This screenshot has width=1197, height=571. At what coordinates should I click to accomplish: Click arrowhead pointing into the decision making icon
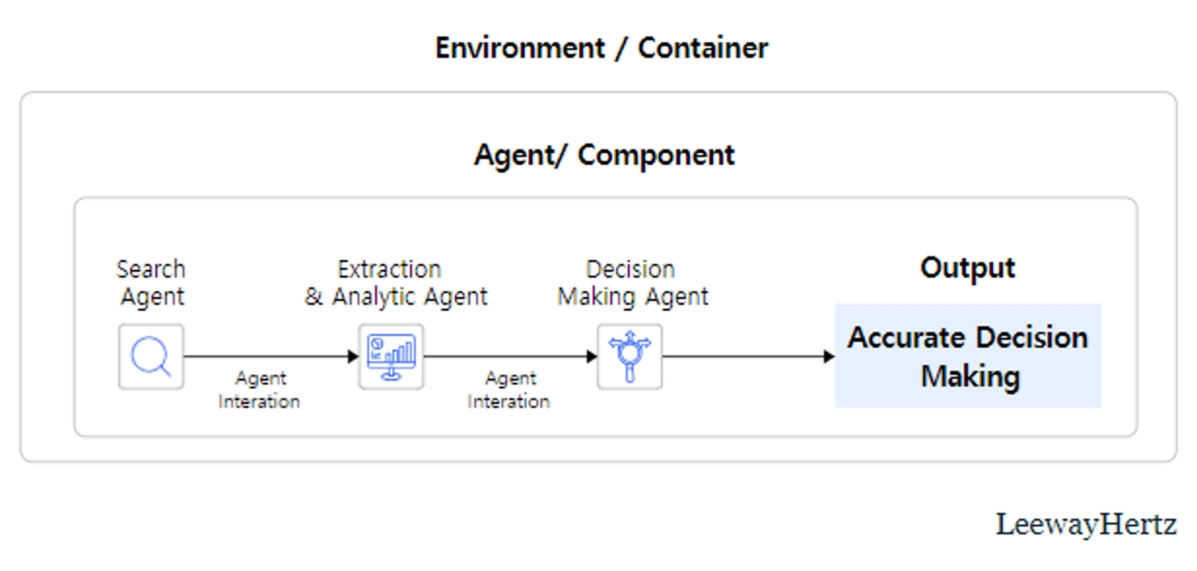tap(591, 356)
